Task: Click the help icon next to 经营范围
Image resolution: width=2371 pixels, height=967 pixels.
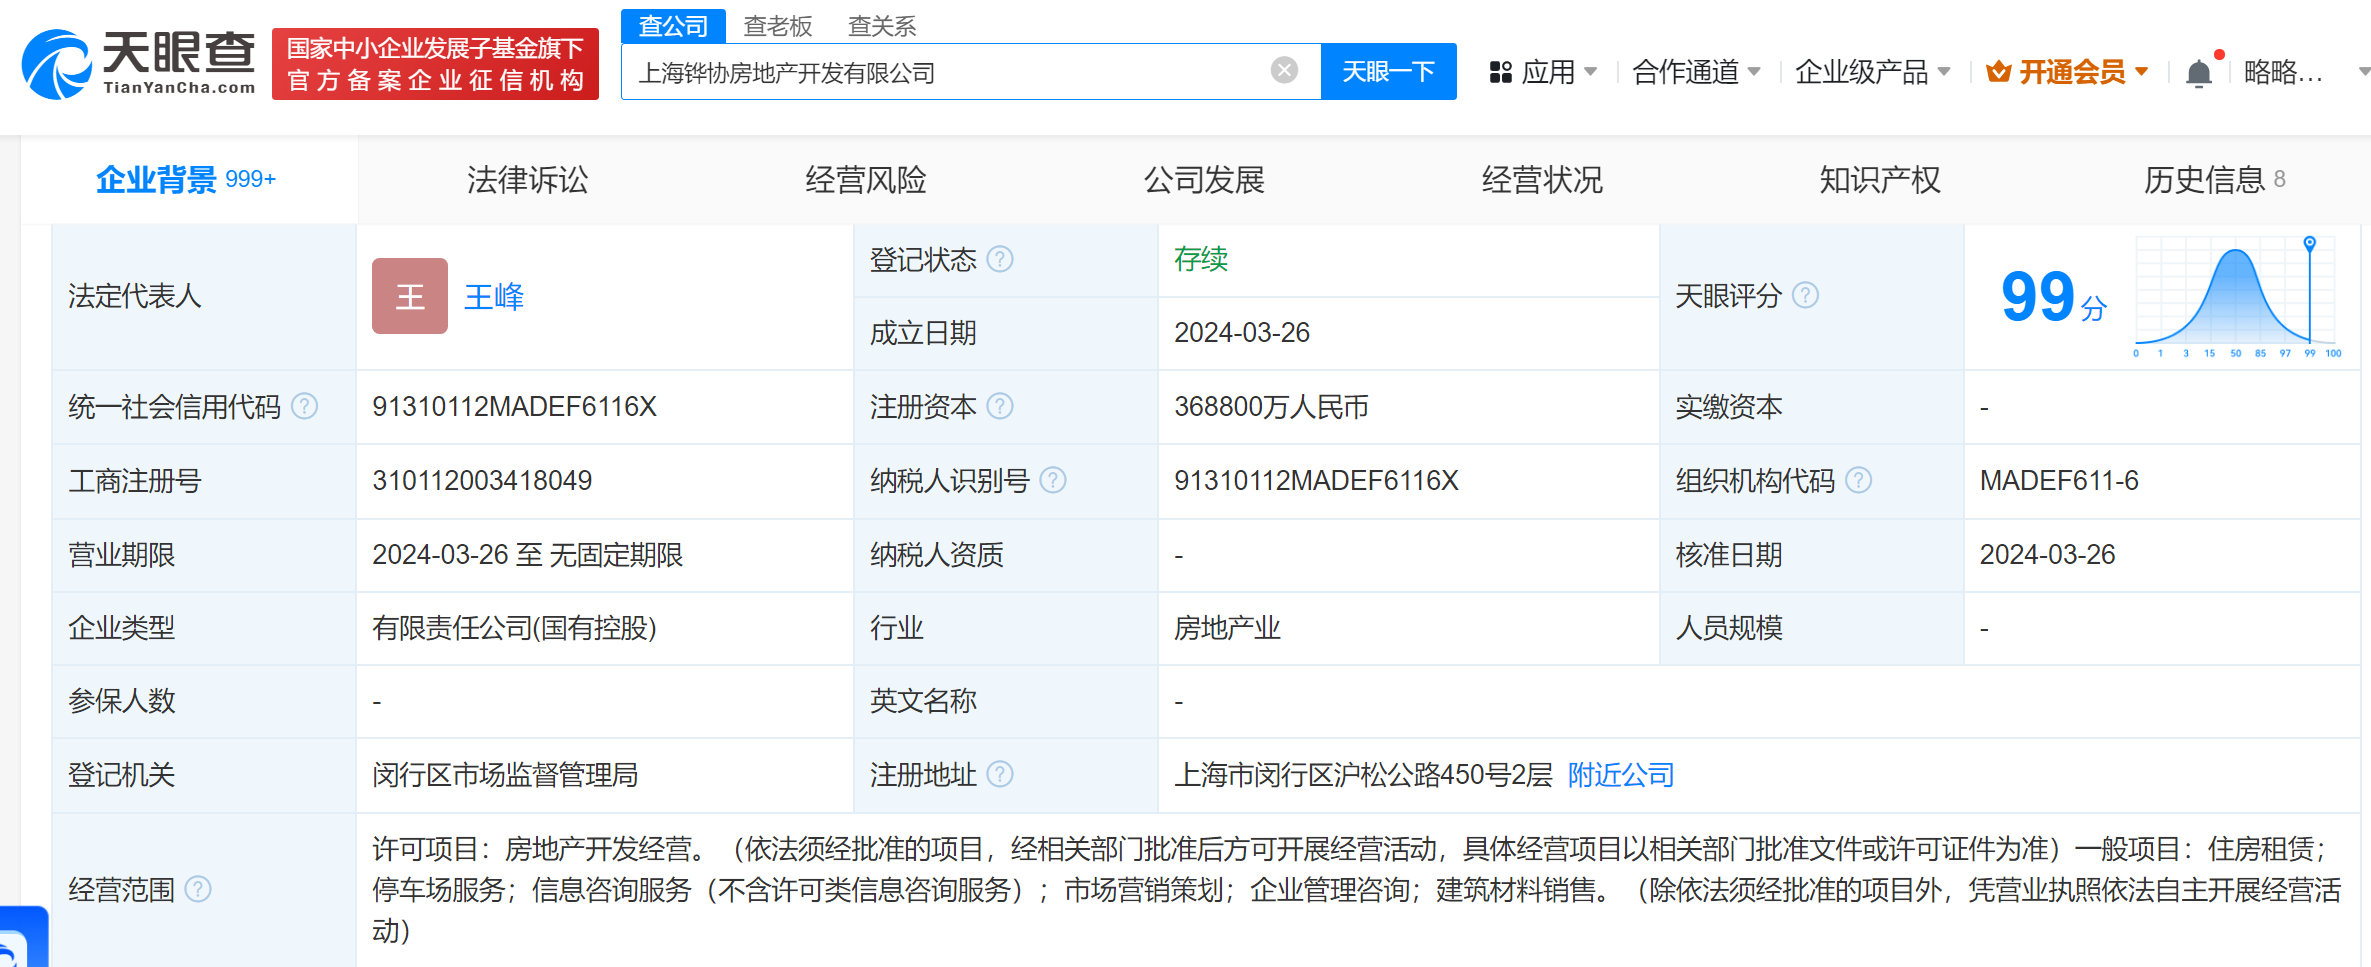Action: pyautogui.click(x=198, y=889)
